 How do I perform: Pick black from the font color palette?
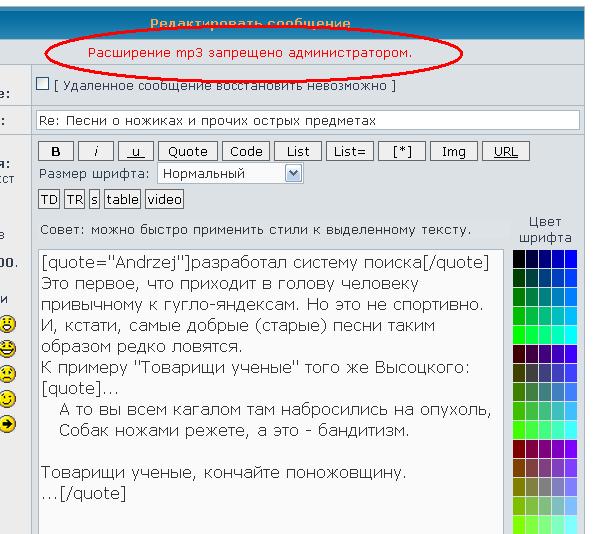(519, 259)
